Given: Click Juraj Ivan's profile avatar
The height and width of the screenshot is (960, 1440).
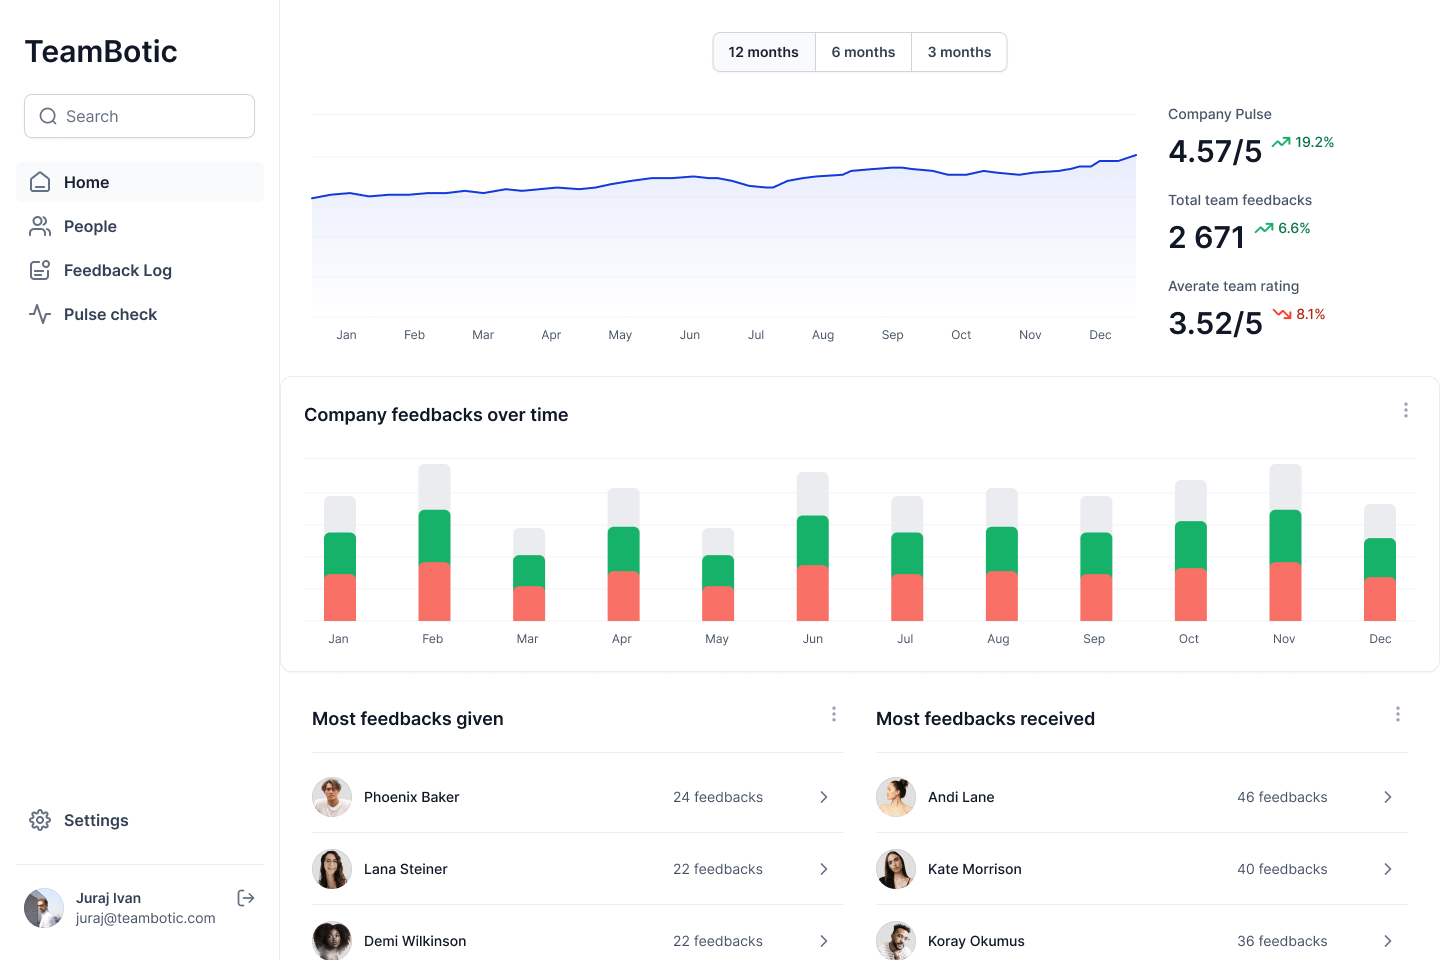Looking at the screenshot, I should (44, 908).
